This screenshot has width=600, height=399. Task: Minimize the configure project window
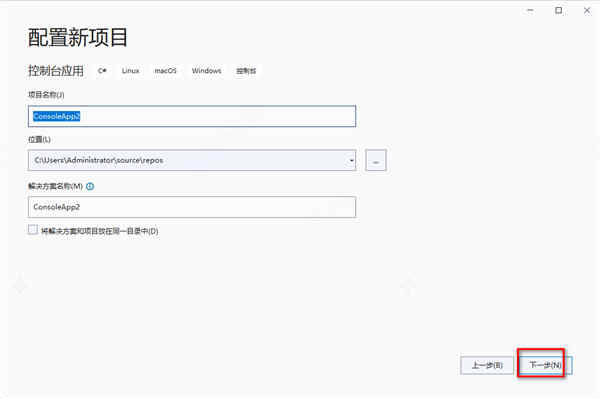(x=530, y=10)
